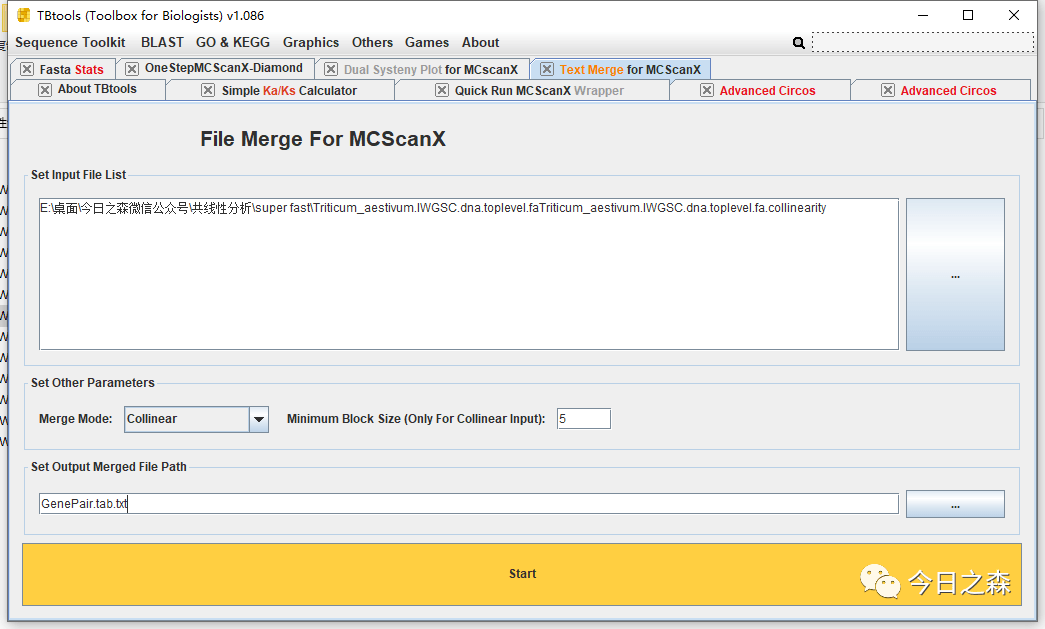Click the collinearity file path entry
Viewport: 1045px width, 629px height.
click(x=433, y=208)
